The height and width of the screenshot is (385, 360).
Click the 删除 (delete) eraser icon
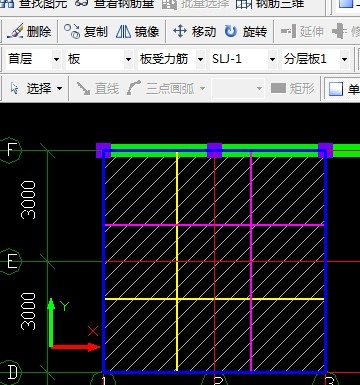point(15,32)
